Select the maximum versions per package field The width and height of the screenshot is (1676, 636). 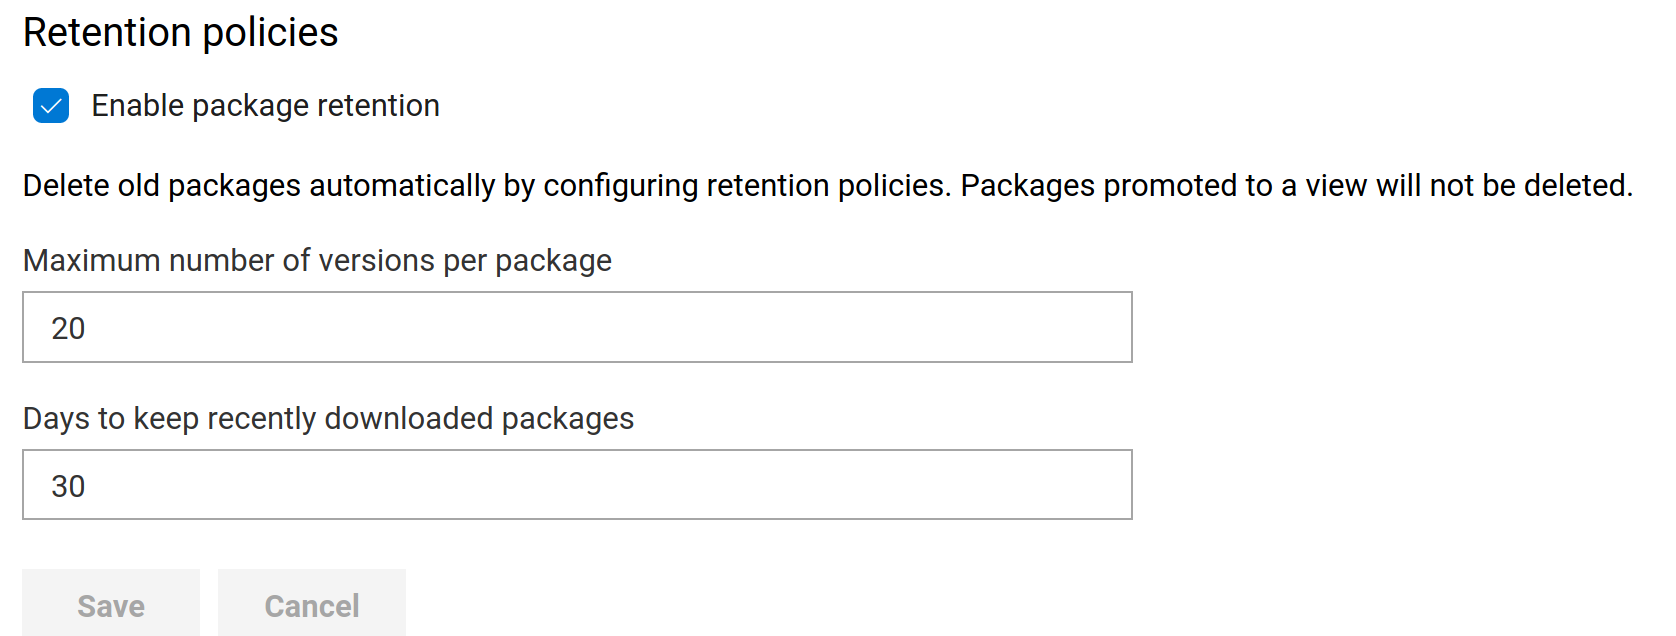pos(577,327)
